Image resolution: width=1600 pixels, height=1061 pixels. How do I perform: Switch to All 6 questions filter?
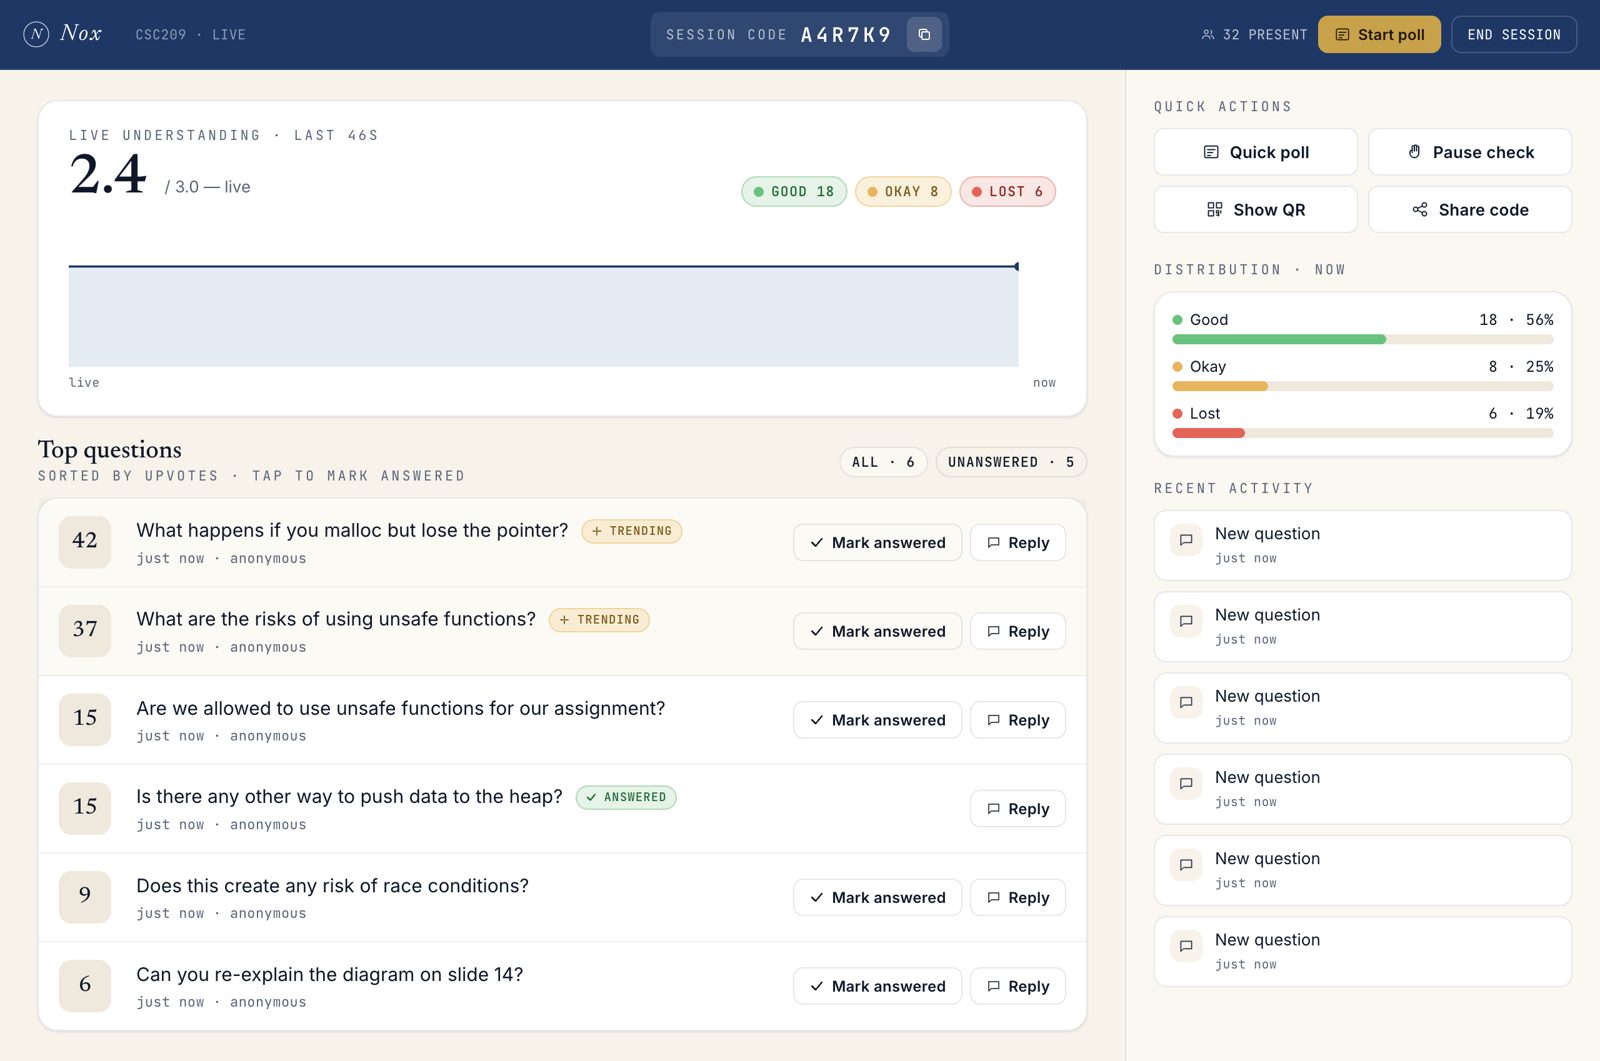(883, 462)
